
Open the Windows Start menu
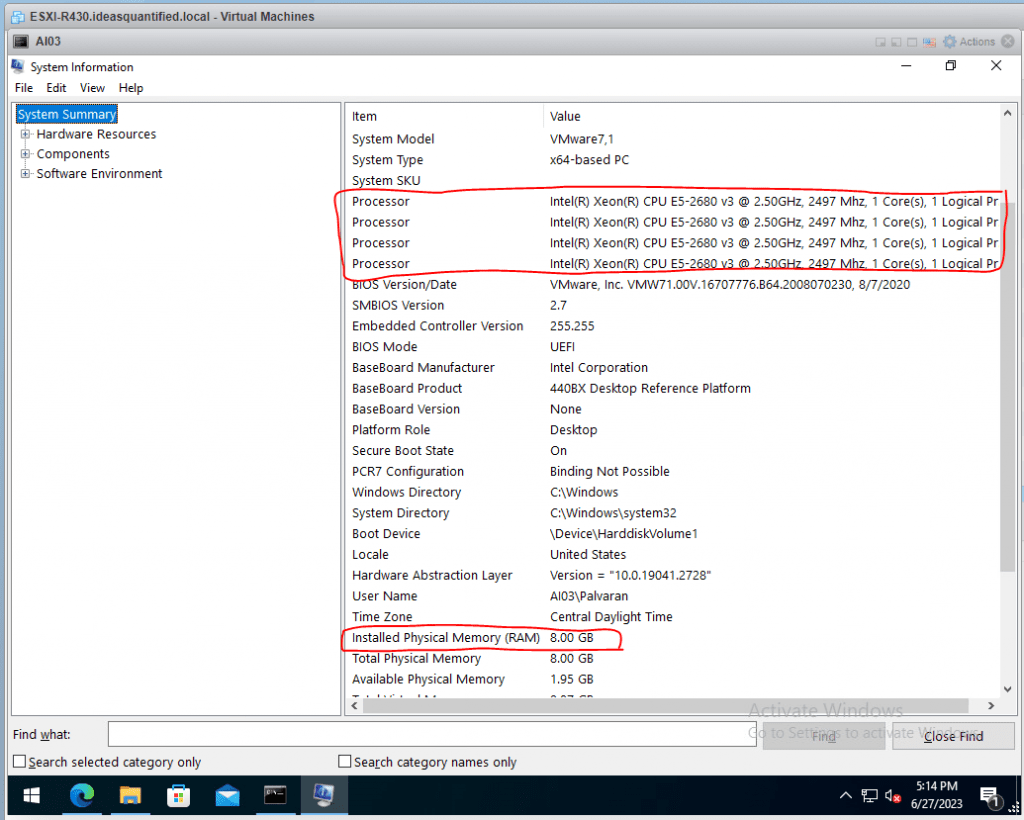[31, 795]
